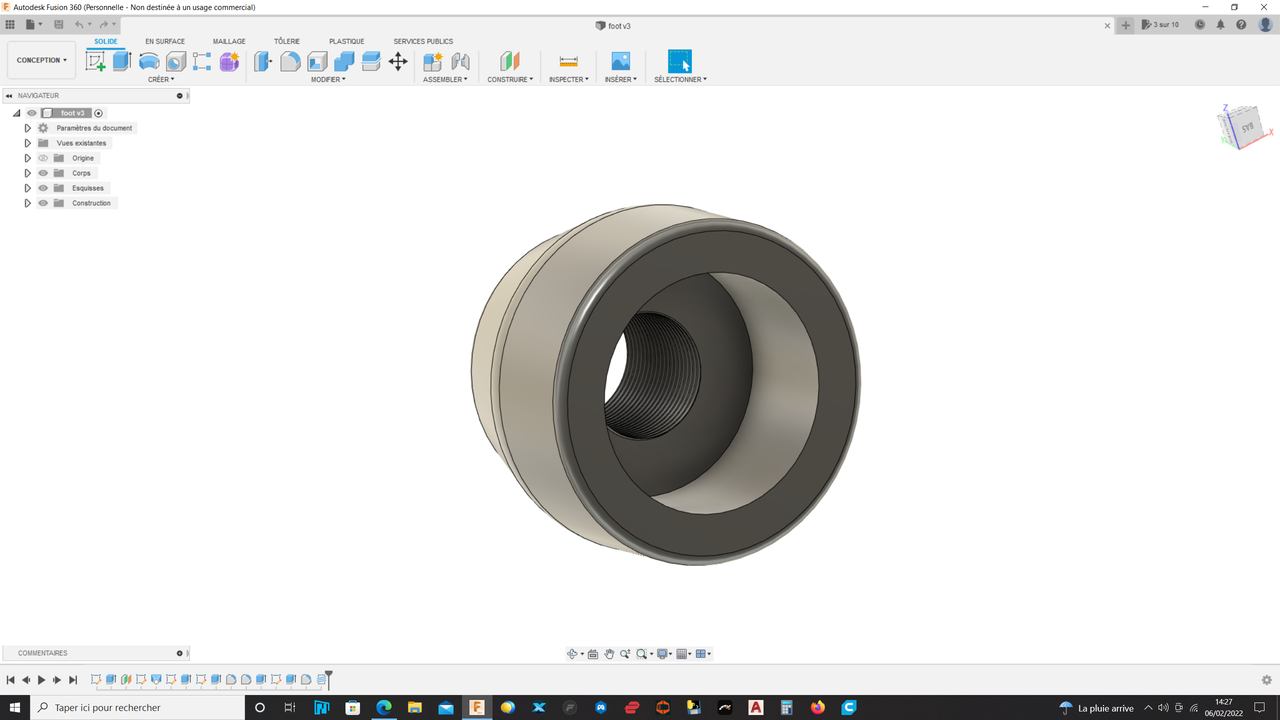Select the Offset Face tool
This screenshot has width=1280, height=720.
pyautogui.click(x=371, y=61)
